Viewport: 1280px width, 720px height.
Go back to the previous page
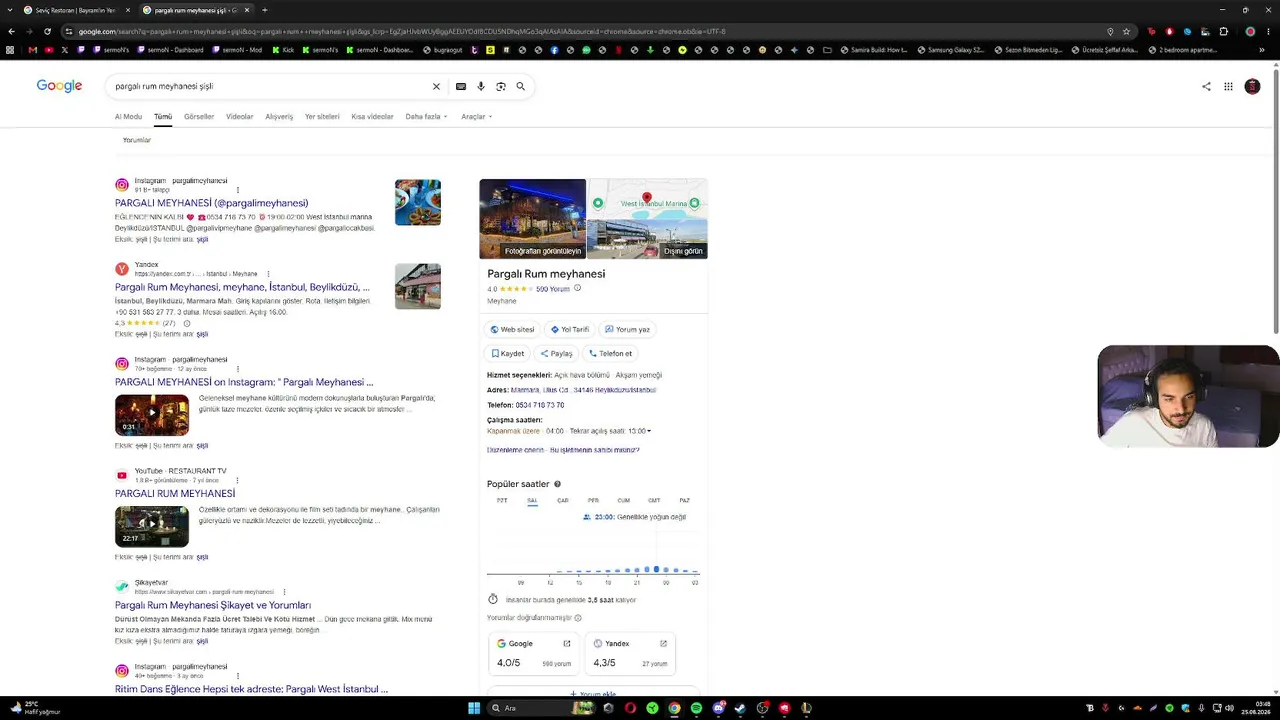[x=11, y=31]
